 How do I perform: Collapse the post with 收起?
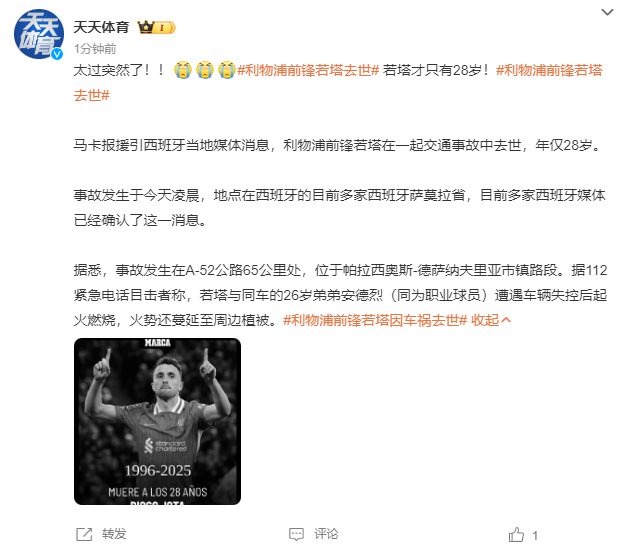pyautogui.click(x=485, y=320)
